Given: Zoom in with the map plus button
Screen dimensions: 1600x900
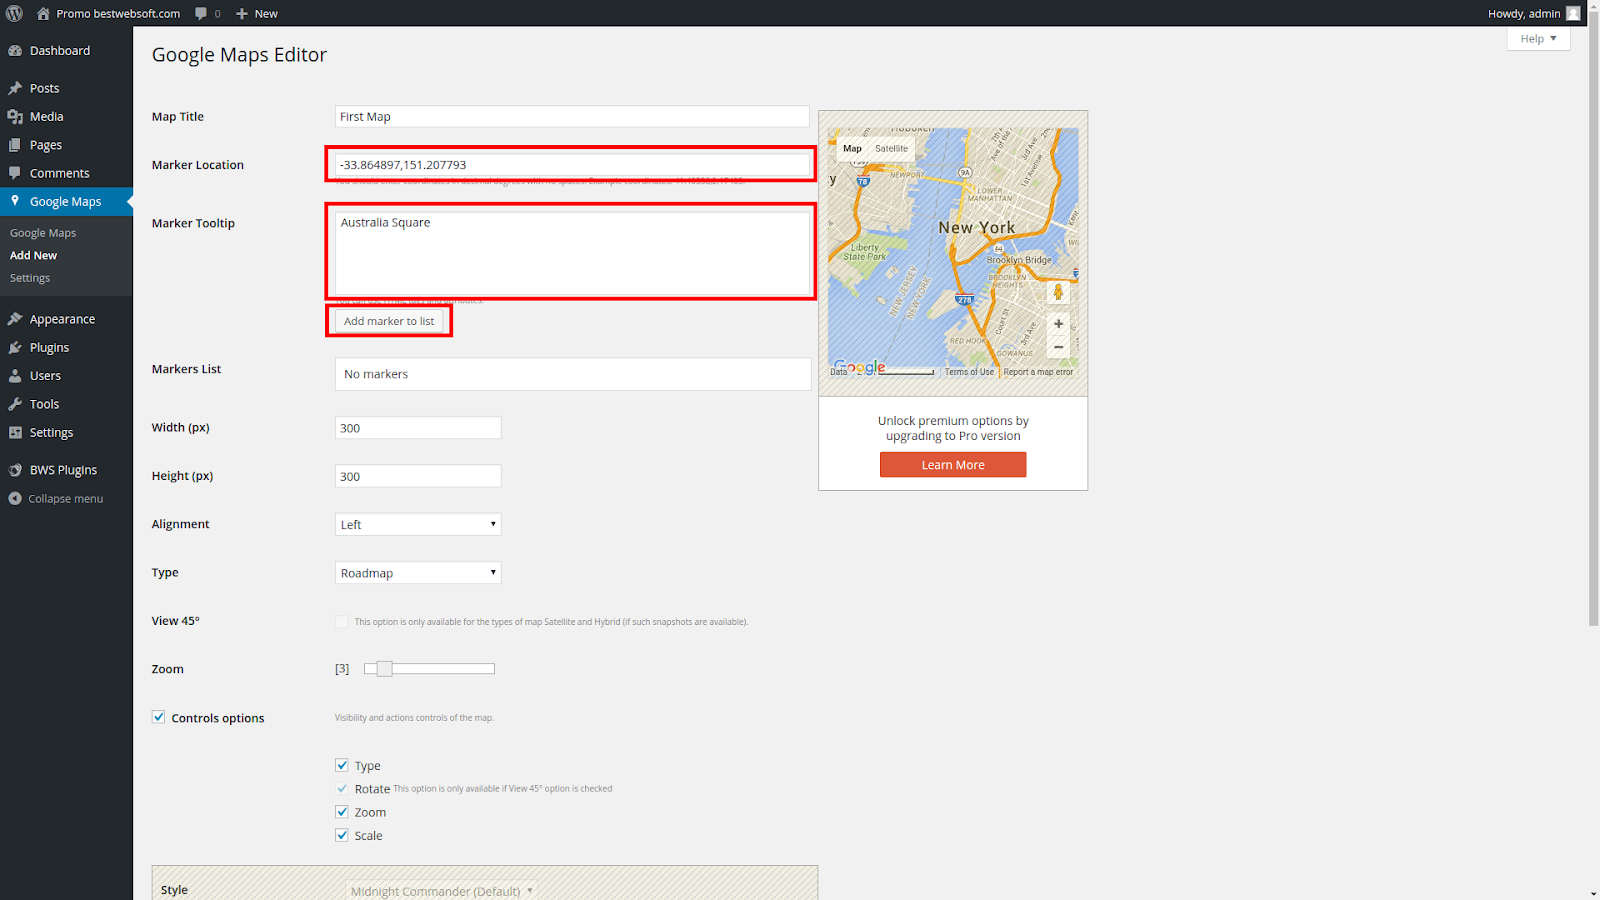Looking at the screenshot, I should coord(1058,324).
